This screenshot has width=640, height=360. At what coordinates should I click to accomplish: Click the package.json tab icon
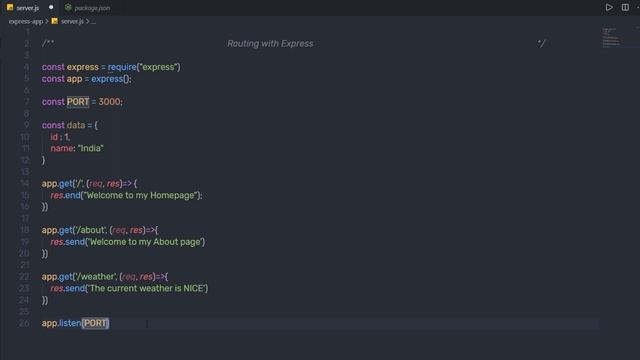coord(68,7)
